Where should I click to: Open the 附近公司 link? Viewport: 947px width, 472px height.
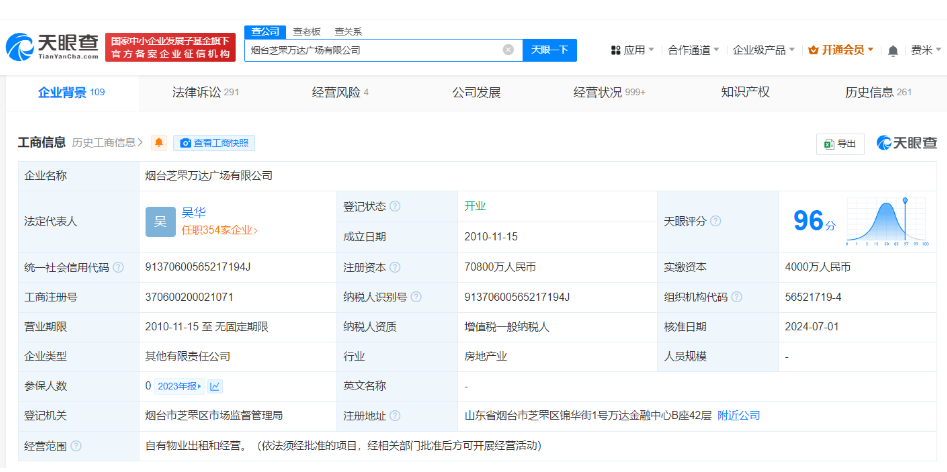739,415
